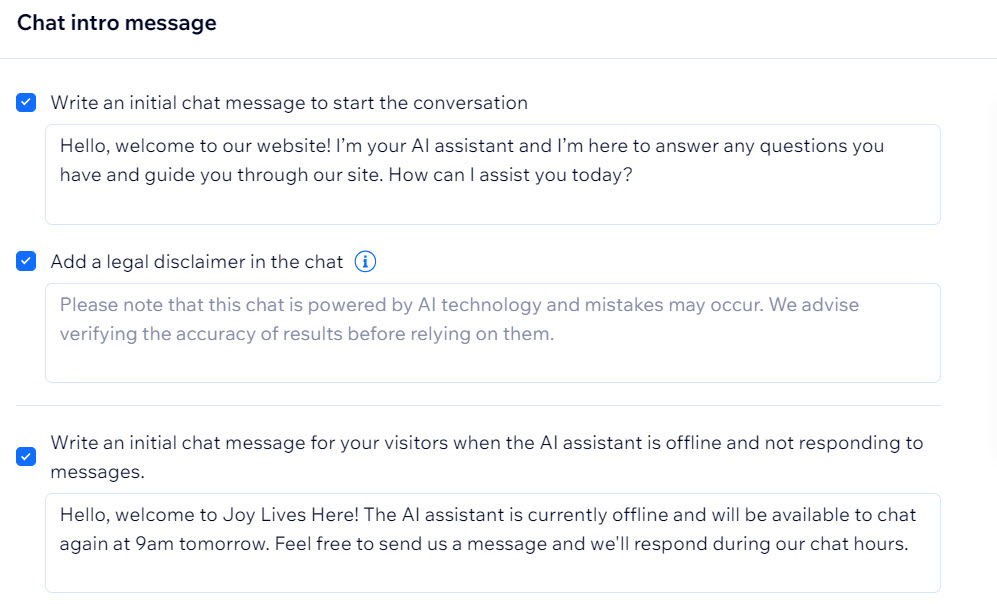Edit the offline AI assistant message field

click(x=493, y=543)
